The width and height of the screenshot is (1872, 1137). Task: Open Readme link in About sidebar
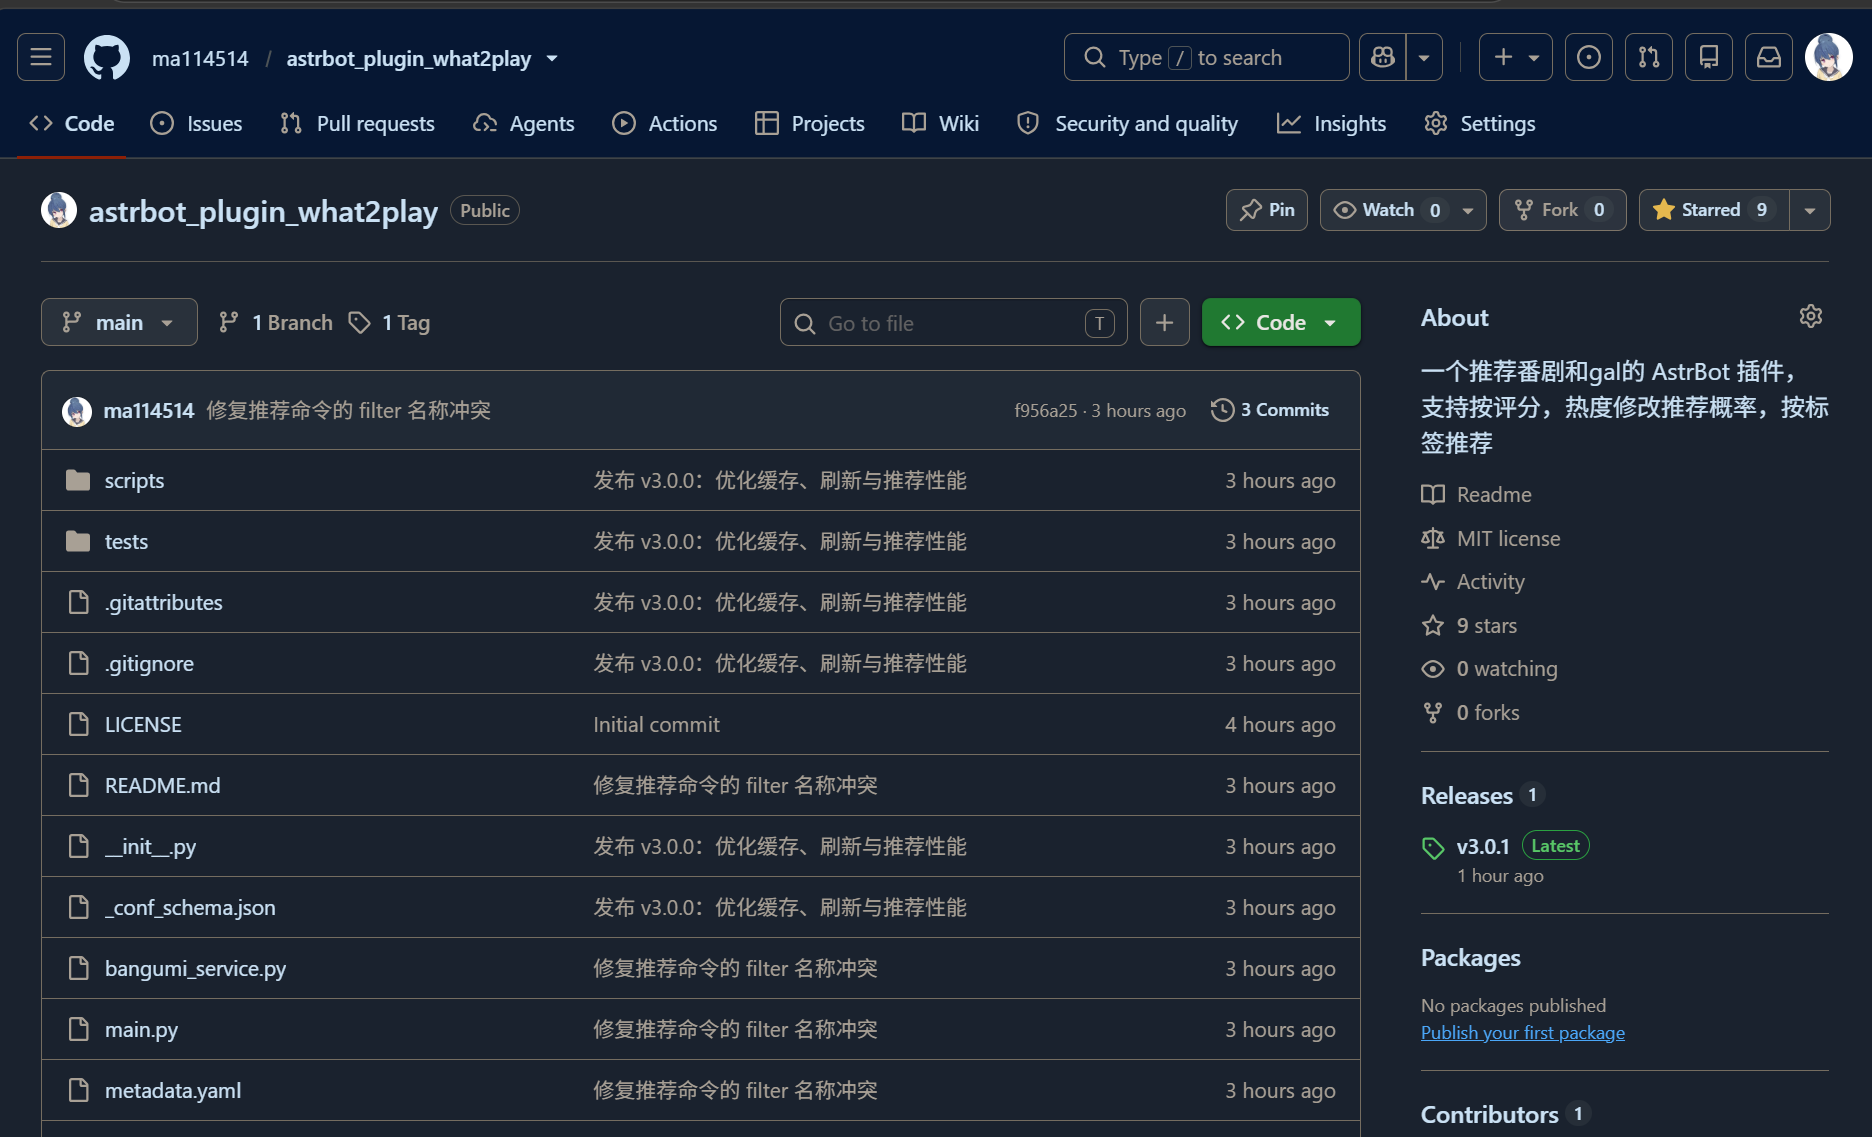point(1477,494)
